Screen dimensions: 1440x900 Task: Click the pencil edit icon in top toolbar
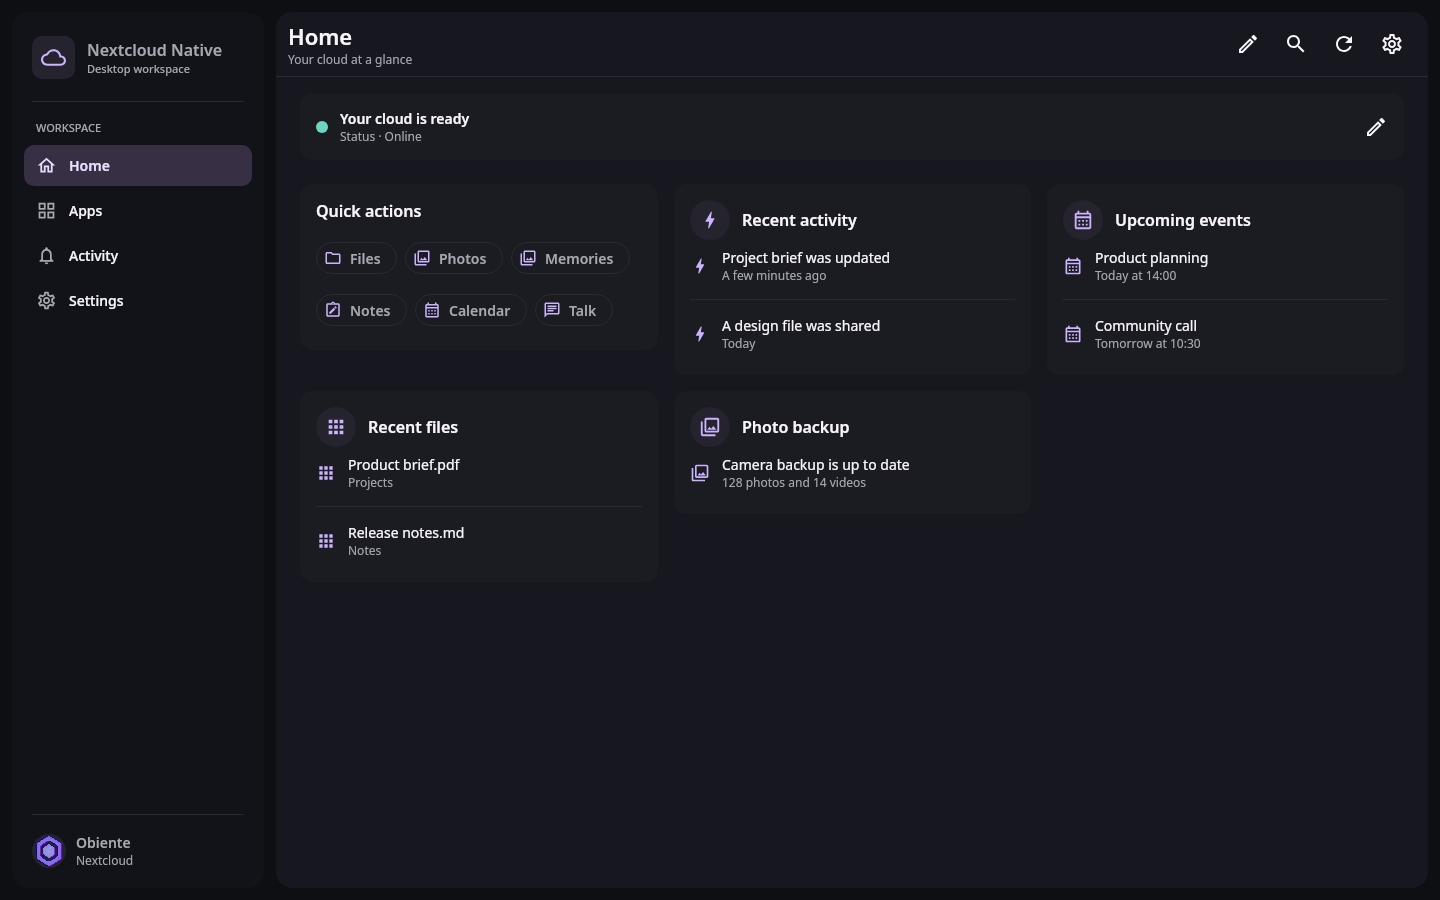[x=1247, y=44]
